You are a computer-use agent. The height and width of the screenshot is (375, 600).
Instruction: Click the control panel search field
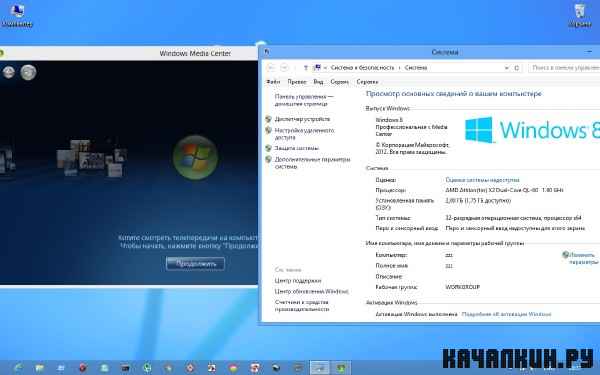564,68
